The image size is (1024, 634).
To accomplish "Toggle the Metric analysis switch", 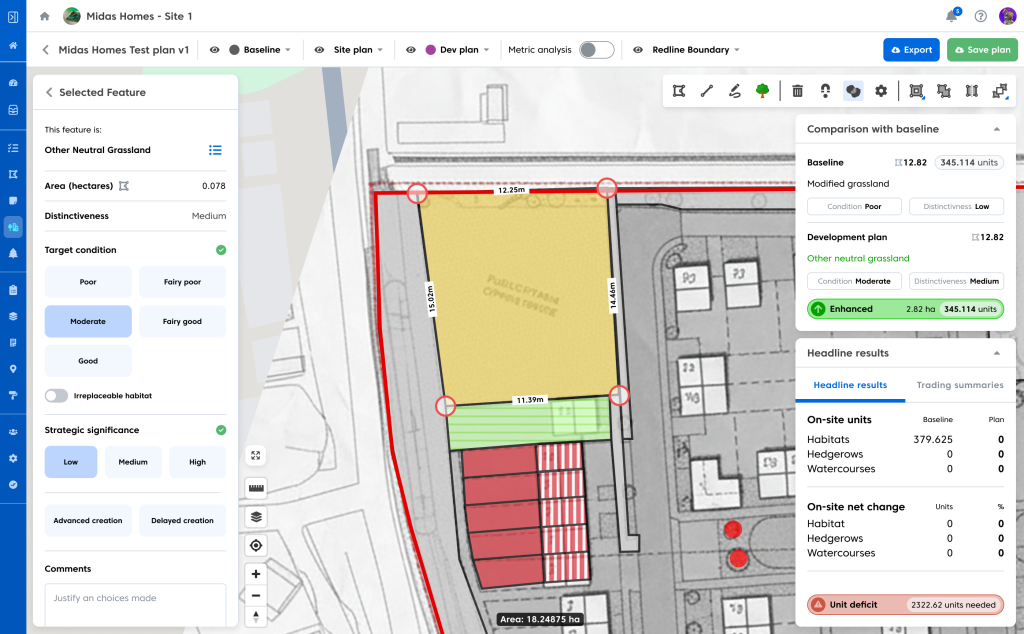I will pyautogui.click(x=596, y=50).
